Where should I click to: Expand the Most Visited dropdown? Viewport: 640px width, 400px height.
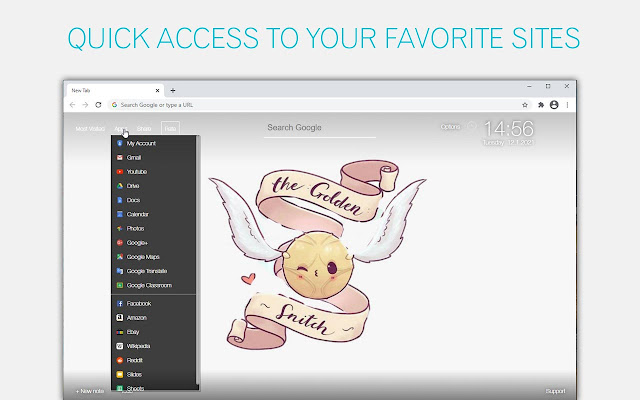pyautogui.click(x=90, y=129)
